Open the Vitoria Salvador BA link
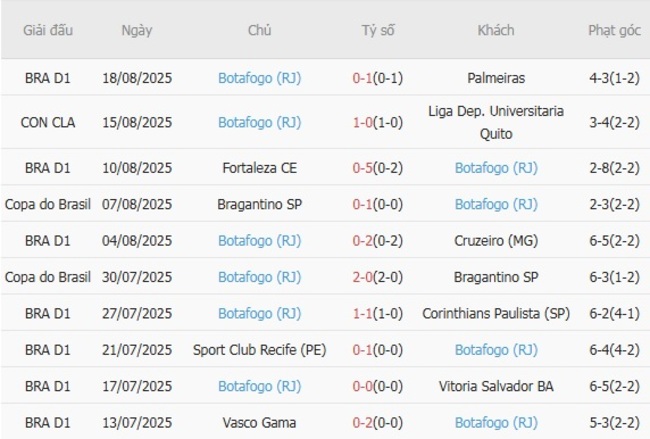Screen dimensions: 650x439 click(x=496, y=386)
